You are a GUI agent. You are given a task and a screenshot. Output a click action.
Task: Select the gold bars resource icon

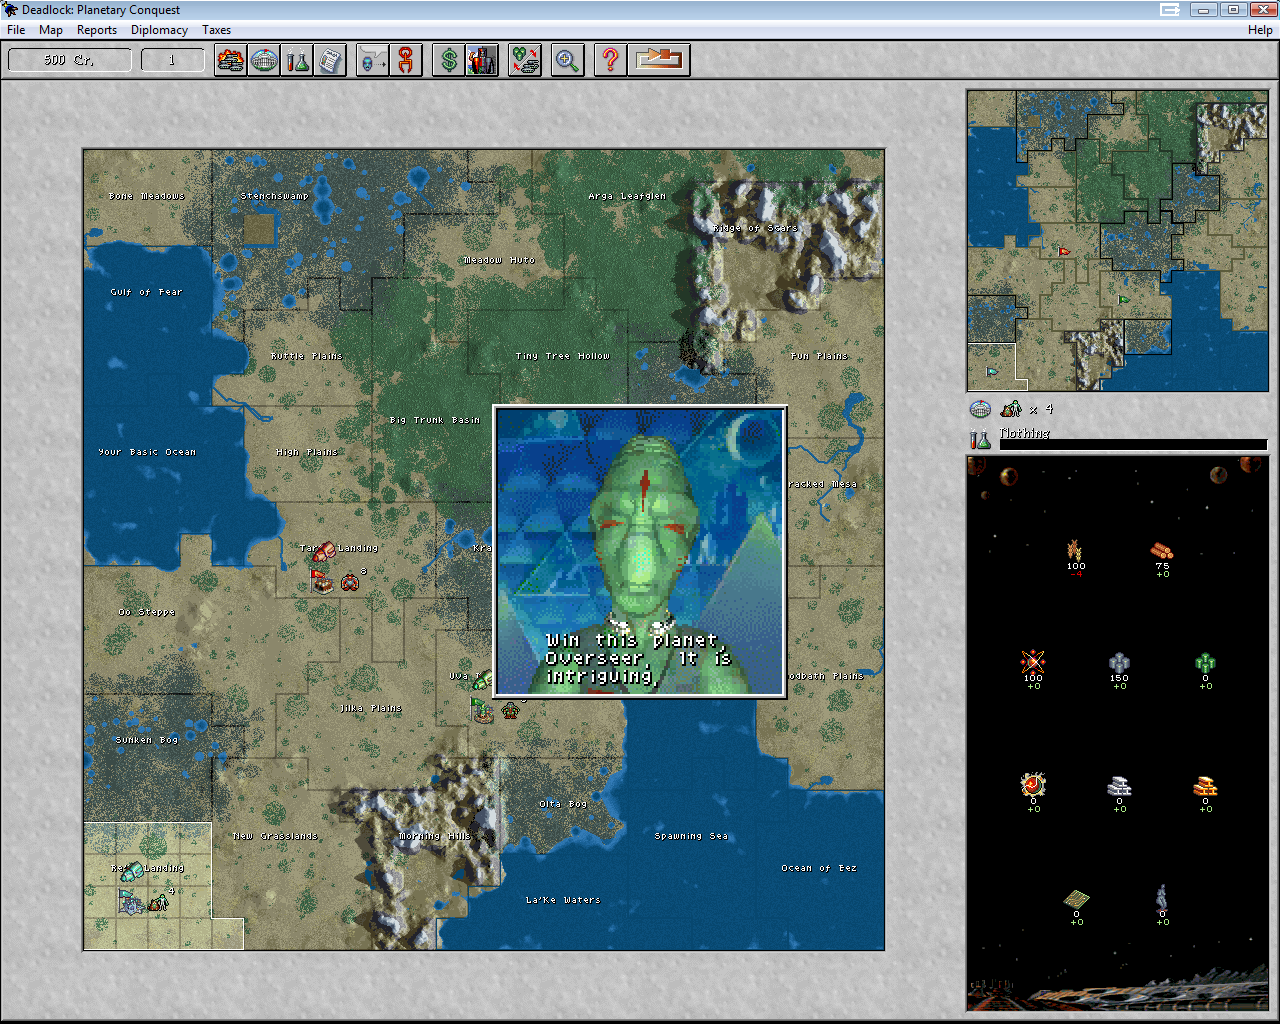[x=1205, y=786]
